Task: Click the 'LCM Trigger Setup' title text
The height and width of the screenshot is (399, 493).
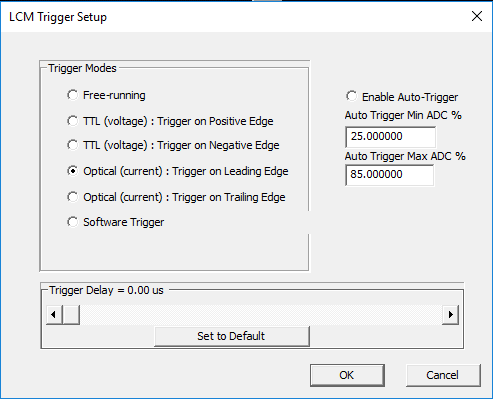Action: (x=58, y=17)
